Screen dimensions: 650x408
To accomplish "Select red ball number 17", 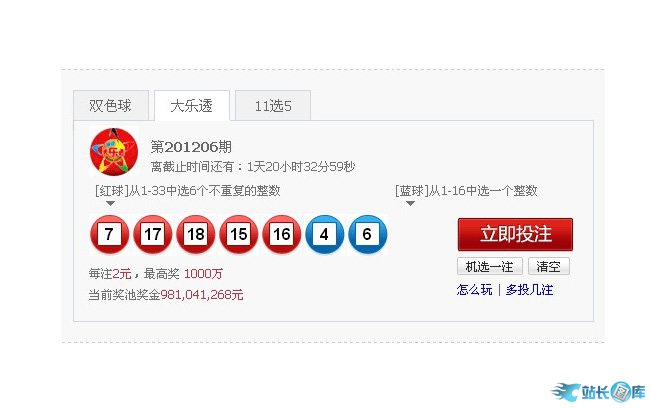I will coord(153,234).
